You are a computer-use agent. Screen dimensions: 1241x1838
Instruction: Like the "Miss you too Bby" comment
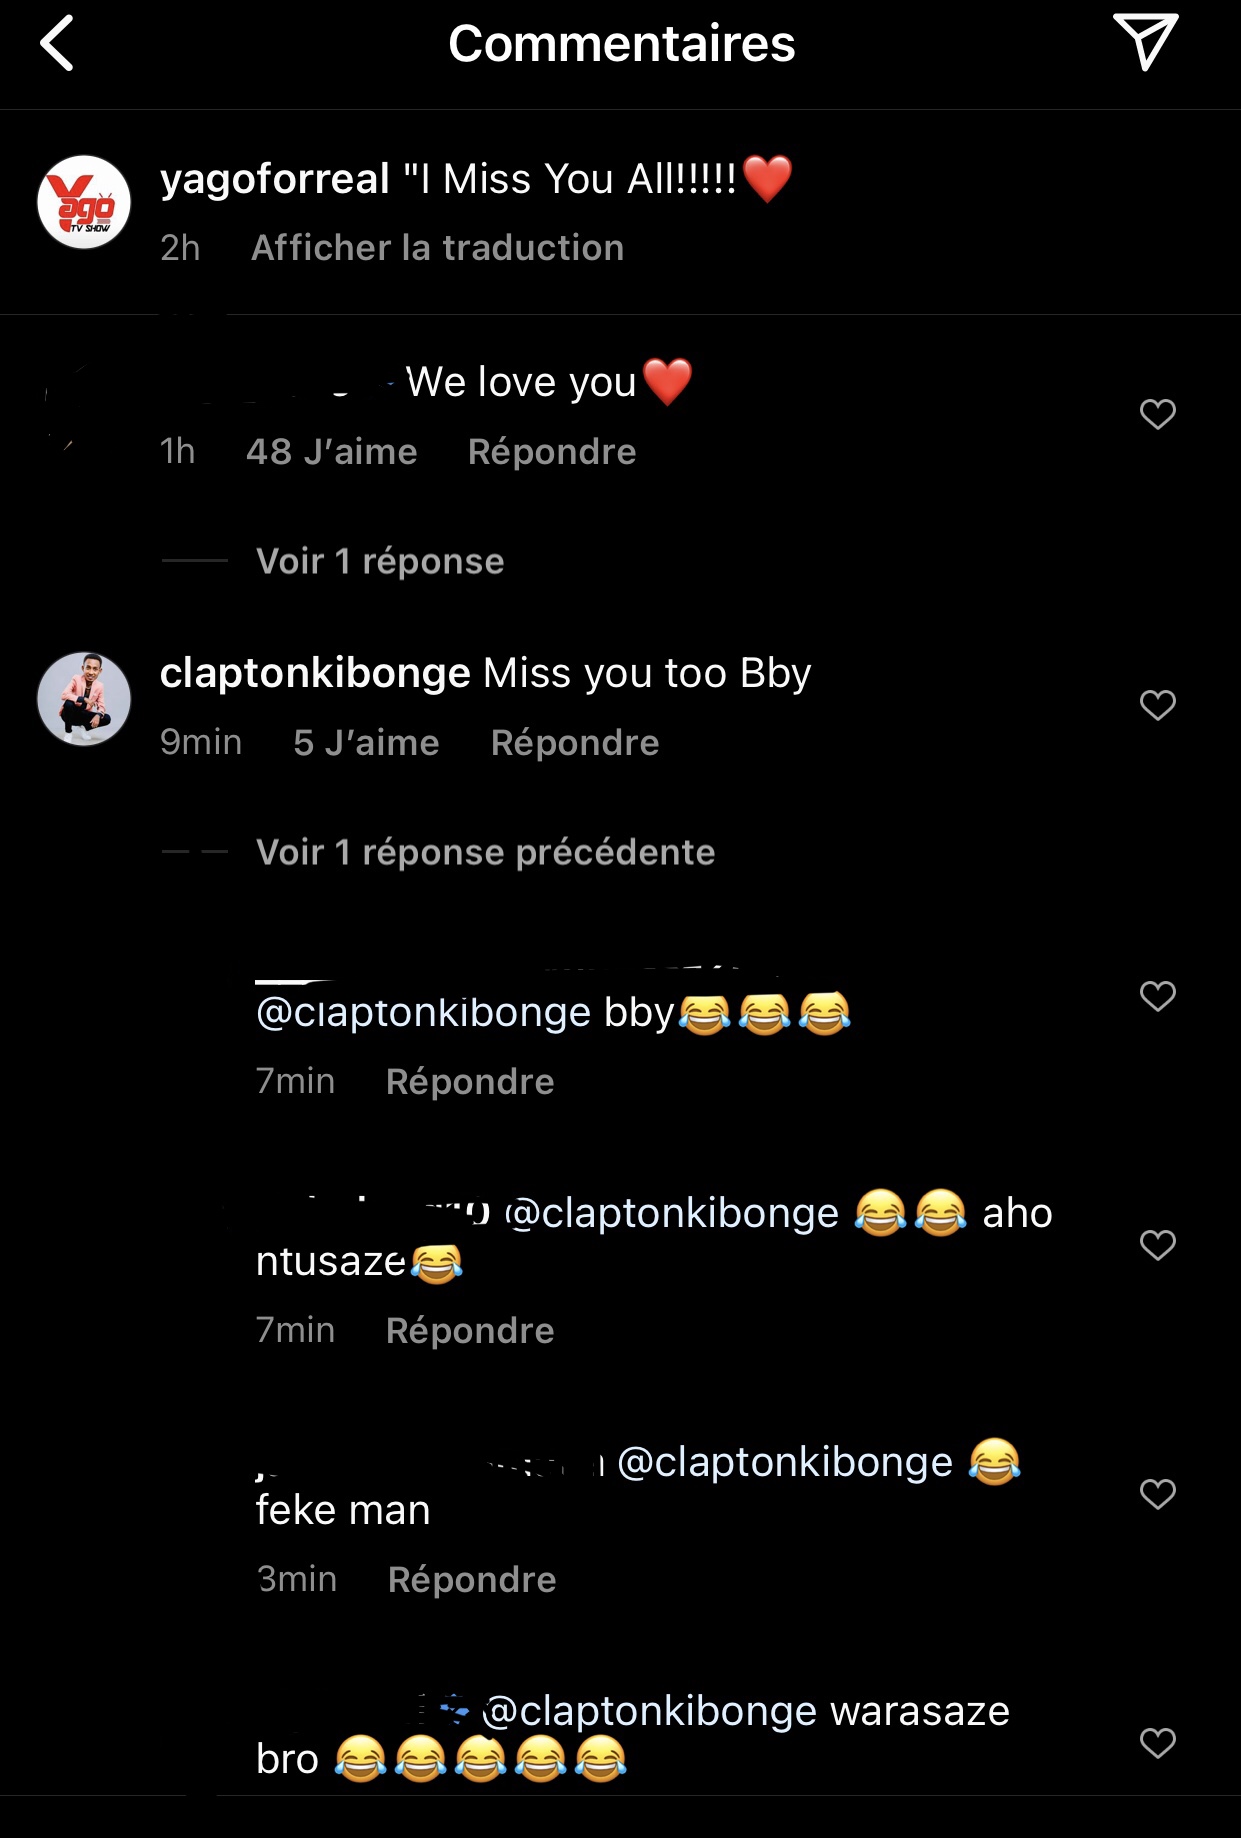pos(1157,705)
